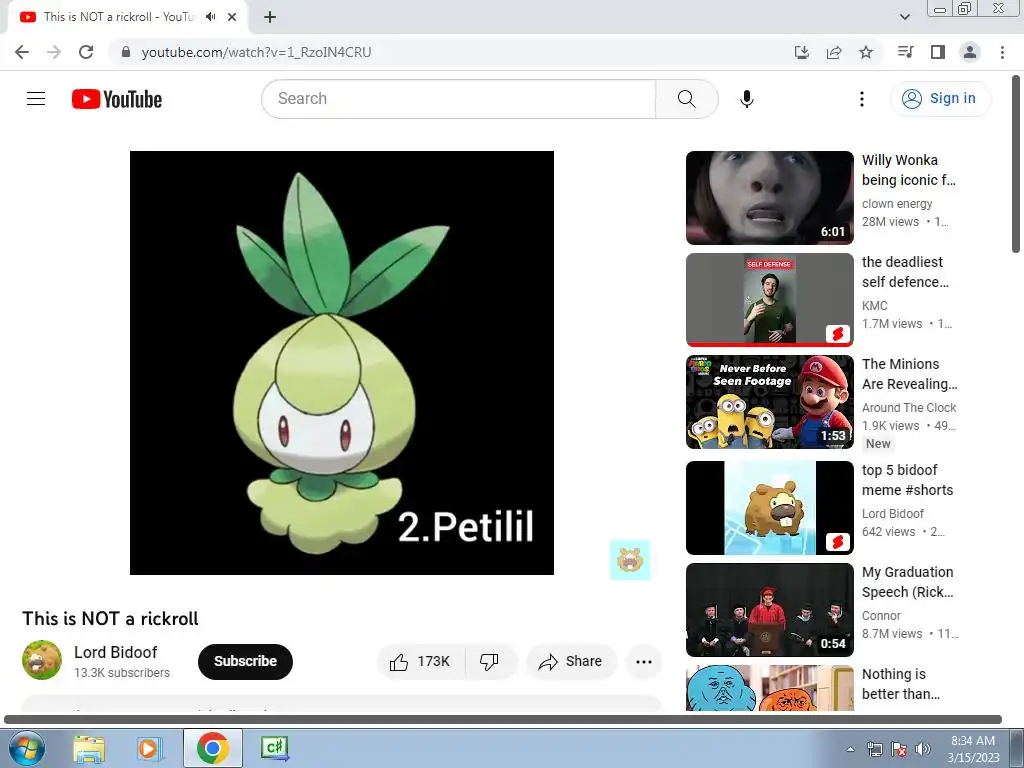Click the Bidoof watermark on video
Viewport: 1024px width, 768px height.
[x=630, y=560]
